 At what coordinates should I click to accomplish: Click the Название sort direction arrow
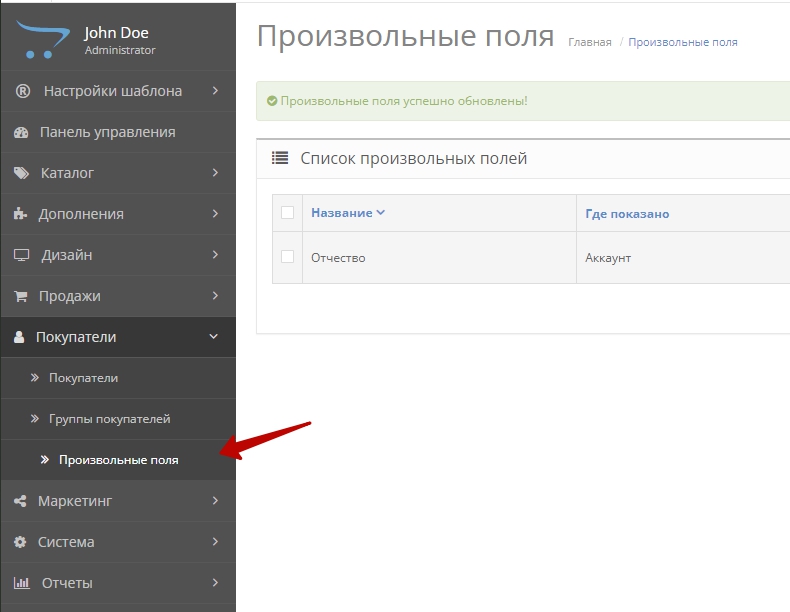pyautogui.click(x=381, y=213)
